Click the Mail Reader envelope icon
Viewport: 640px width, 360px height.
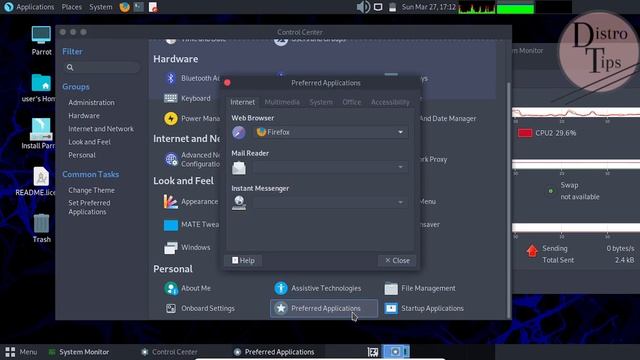tap(239, 167)
